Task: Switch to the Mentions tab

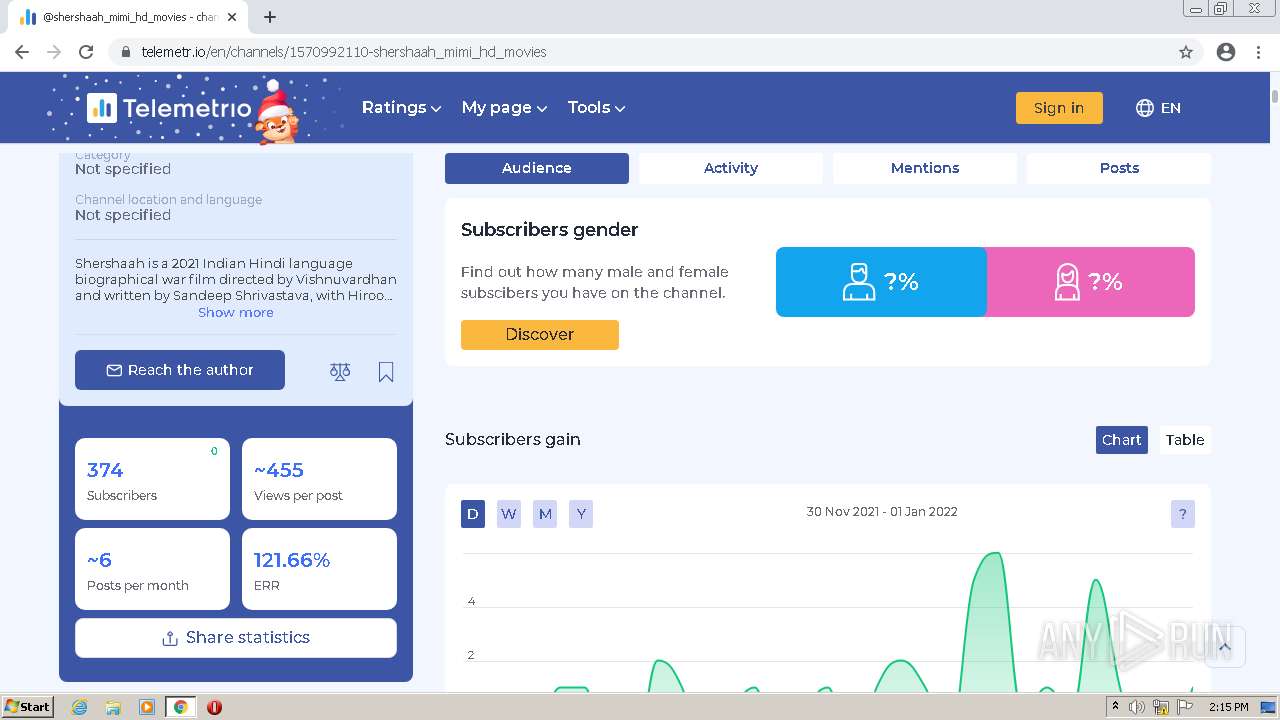Action: [925, 168]
